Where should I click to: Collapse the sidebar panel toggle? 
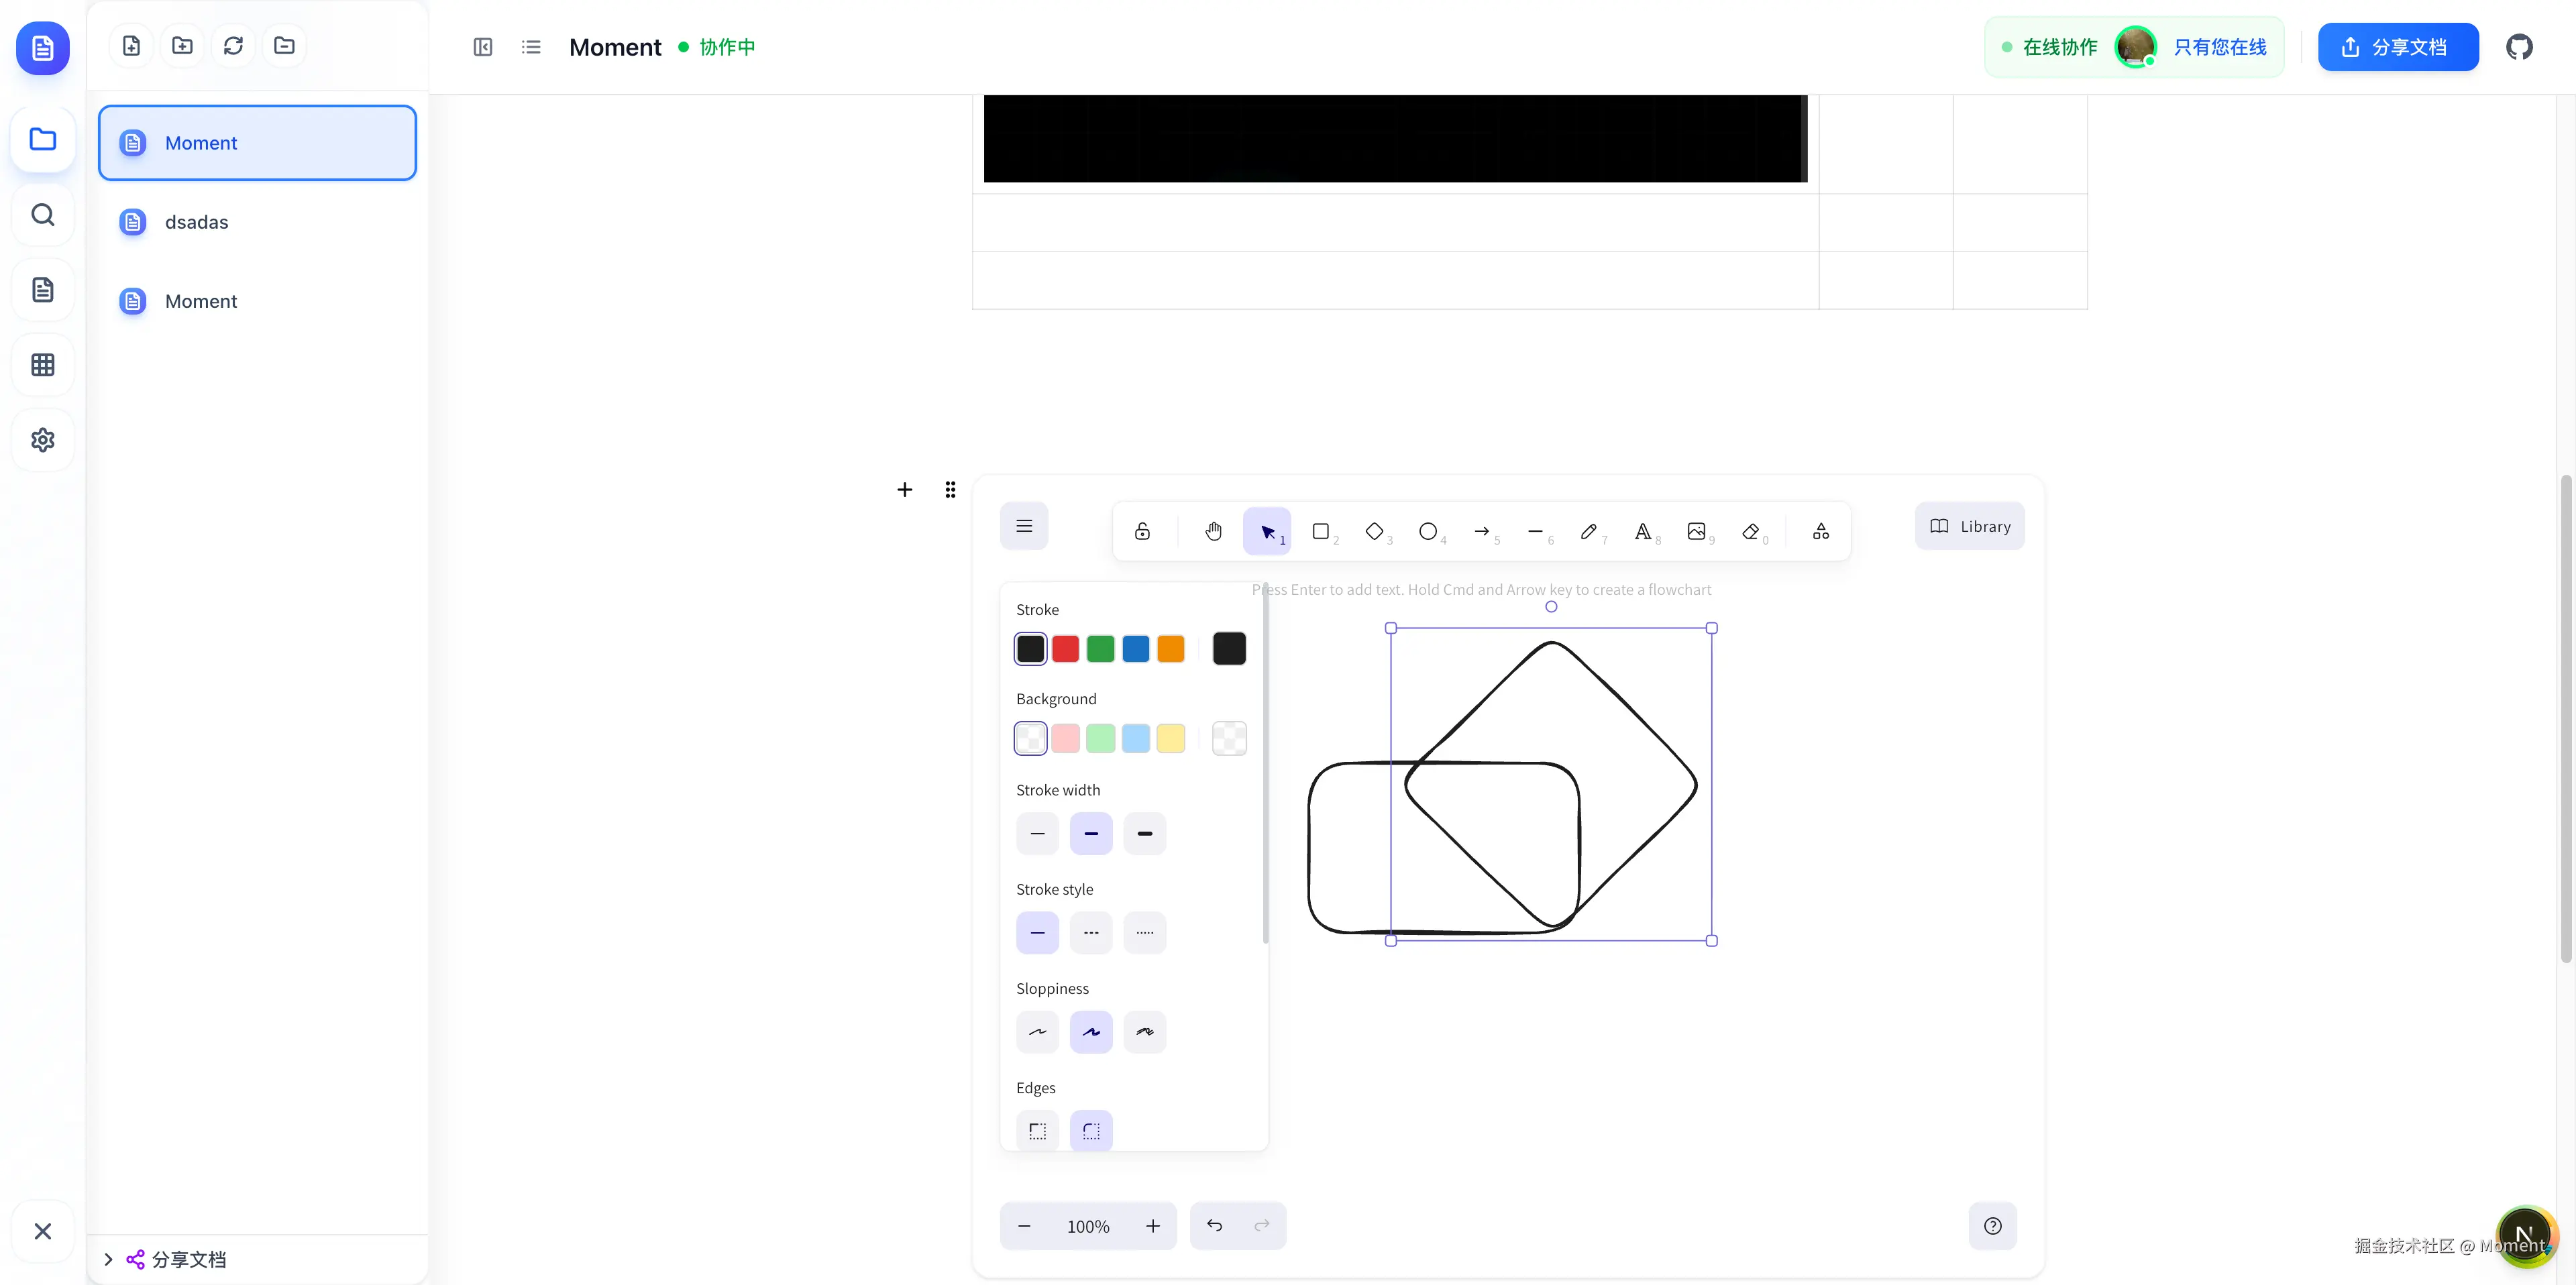click(483, 47)
